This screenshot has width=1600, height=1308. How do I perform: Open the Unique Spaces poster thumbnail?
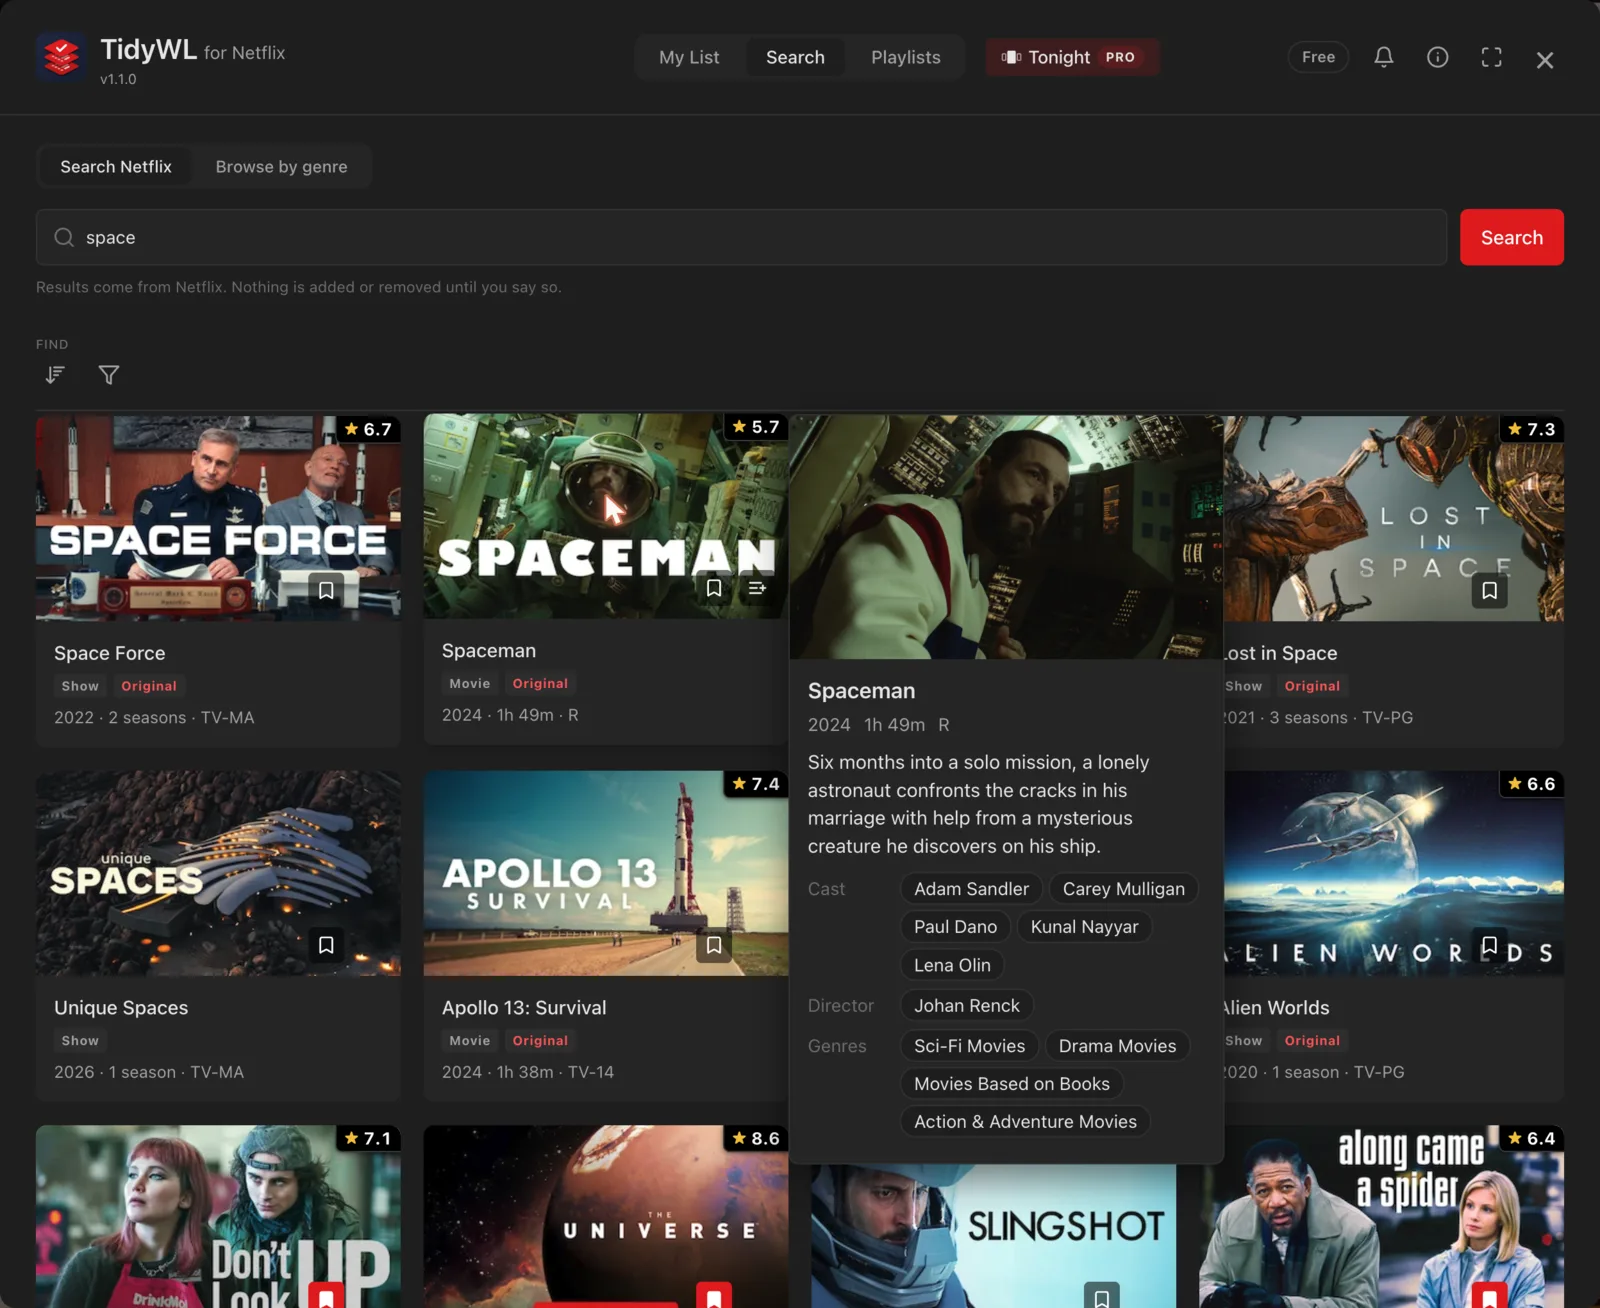[218, 873]
